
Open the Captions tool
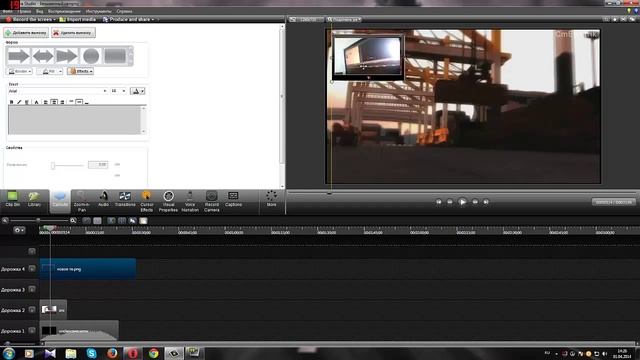pyautogui.click(x=233, y=200)
